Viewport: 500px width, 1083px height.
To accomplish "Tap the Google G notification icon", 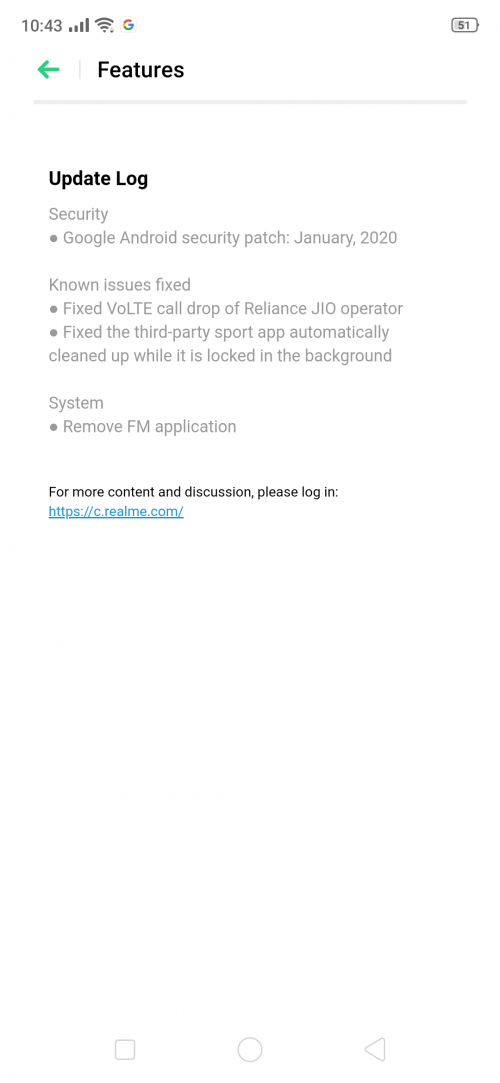I will [x=128, y=25].
